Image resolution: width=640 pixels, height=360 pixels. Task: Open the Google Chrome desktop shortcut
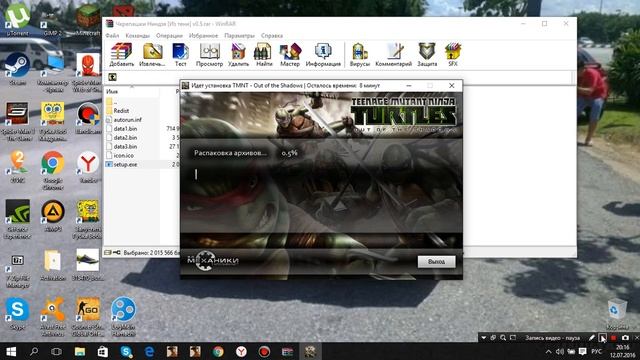click(x=53, y=170)
